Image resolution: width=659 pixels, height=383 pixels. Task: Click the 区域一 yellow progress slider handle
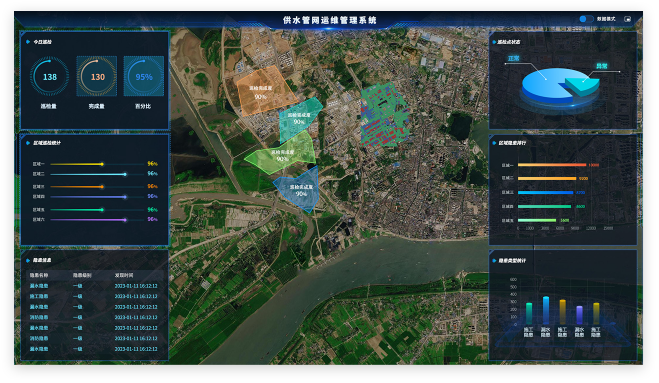[102, 164]
